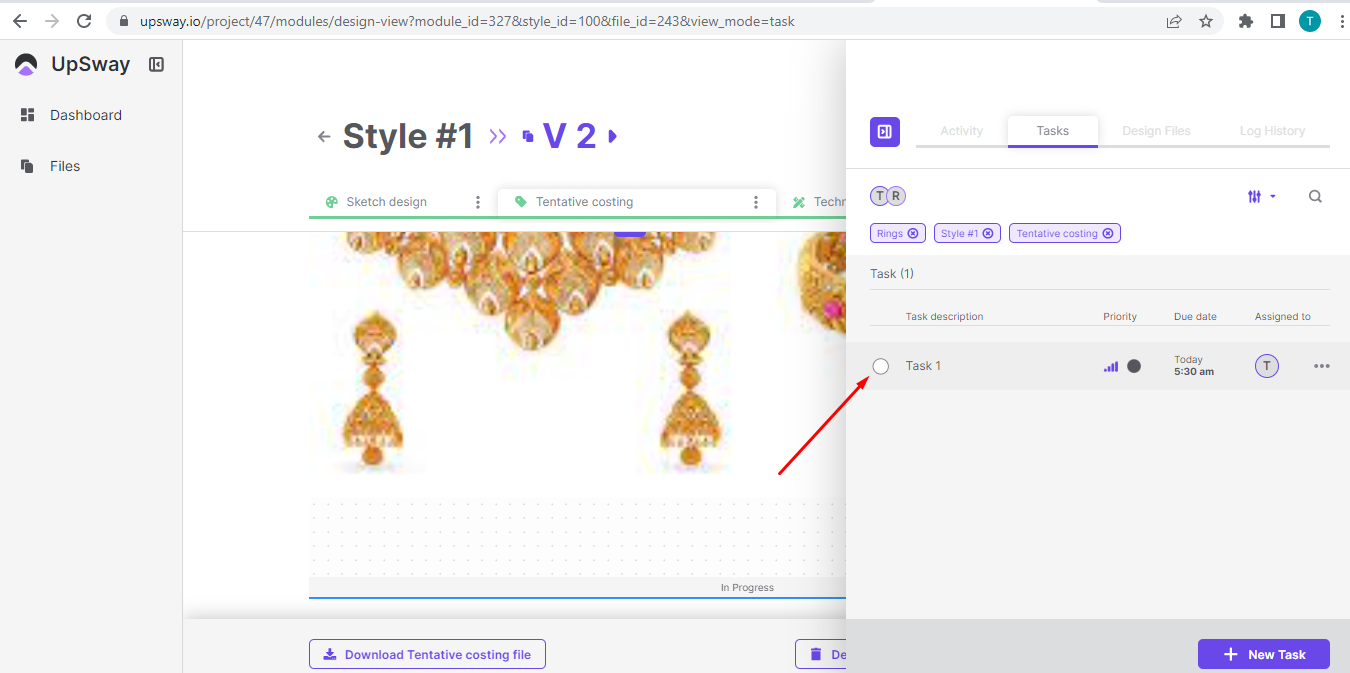Collapse the UpSway sidebar panel icon
This screenshot has width=1350, height=673.
click(x=156, y=65)
